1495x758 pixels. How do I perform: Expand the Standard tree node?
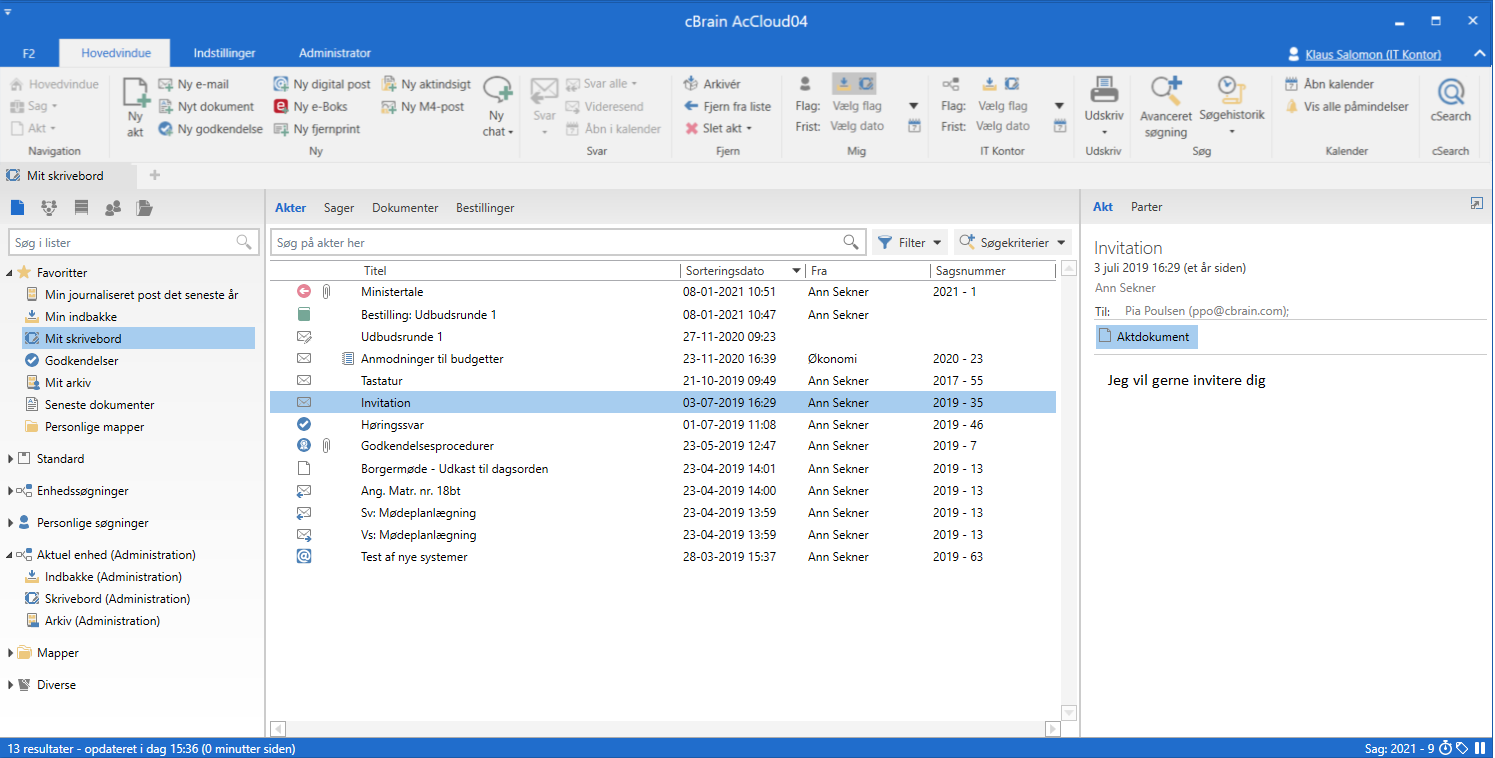pos(10,459)
